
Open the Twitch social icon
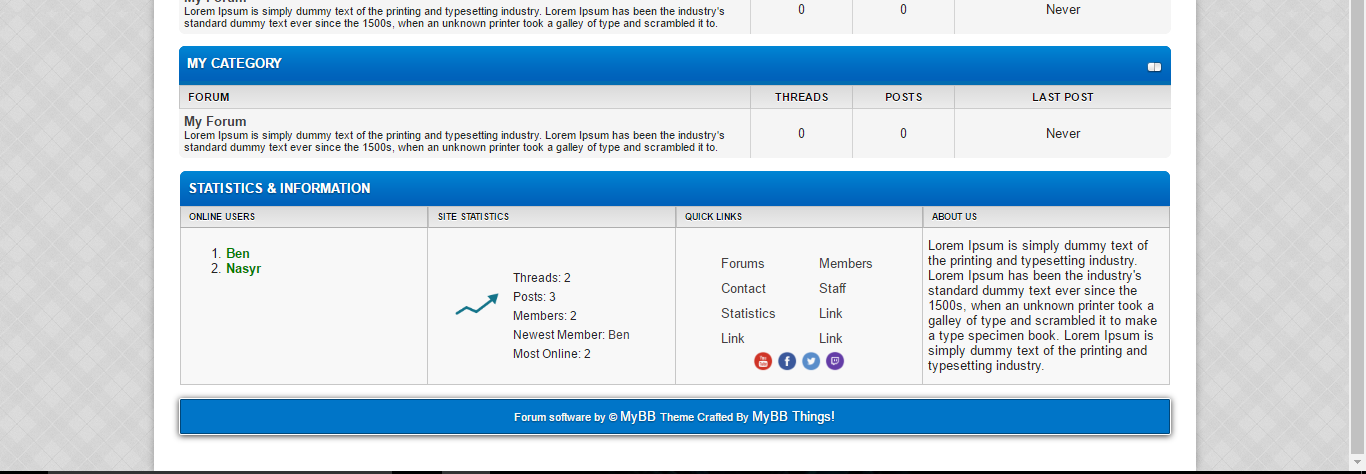[x=835, y=361]
